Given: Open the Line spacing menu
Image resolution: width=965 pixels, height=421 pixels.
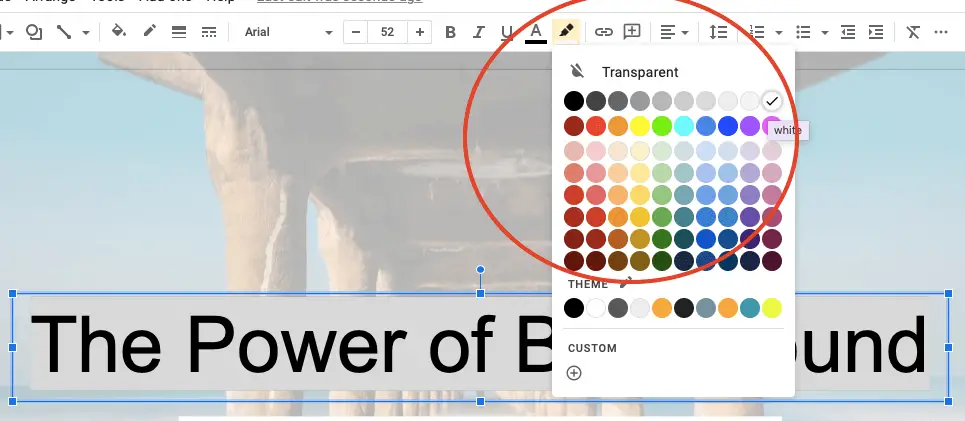Looking at the screenshot, I should click(718, 32).
